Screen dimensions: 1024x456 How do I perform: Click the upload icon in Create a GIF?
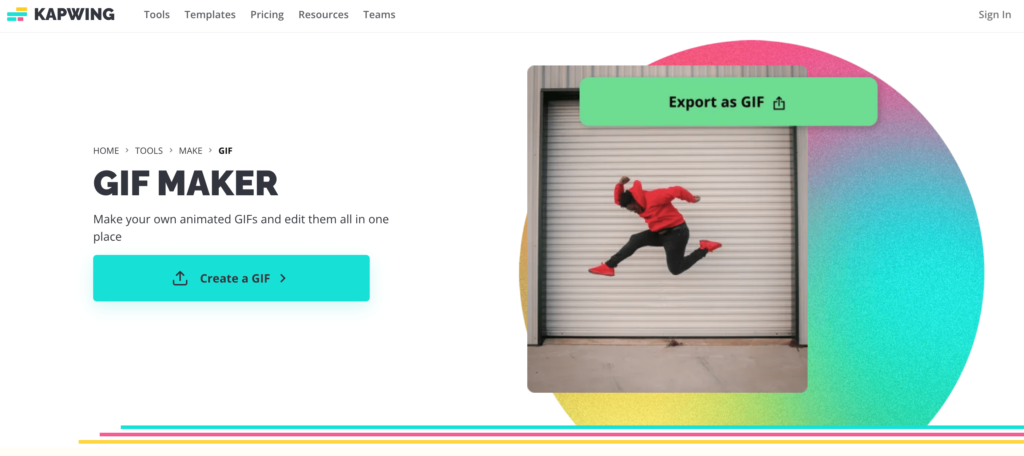click(180, 278)
